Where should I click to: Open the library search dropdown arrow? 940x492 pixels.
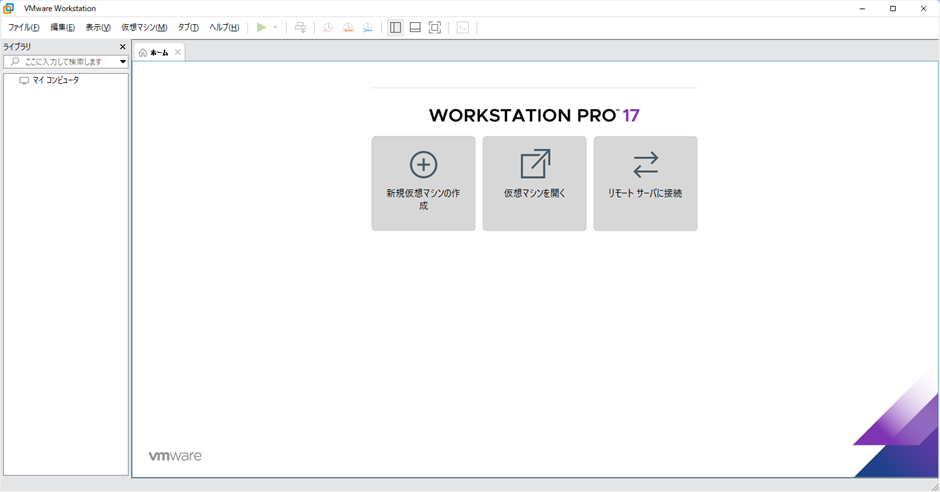pyautogui.click(x=123, y=62)
